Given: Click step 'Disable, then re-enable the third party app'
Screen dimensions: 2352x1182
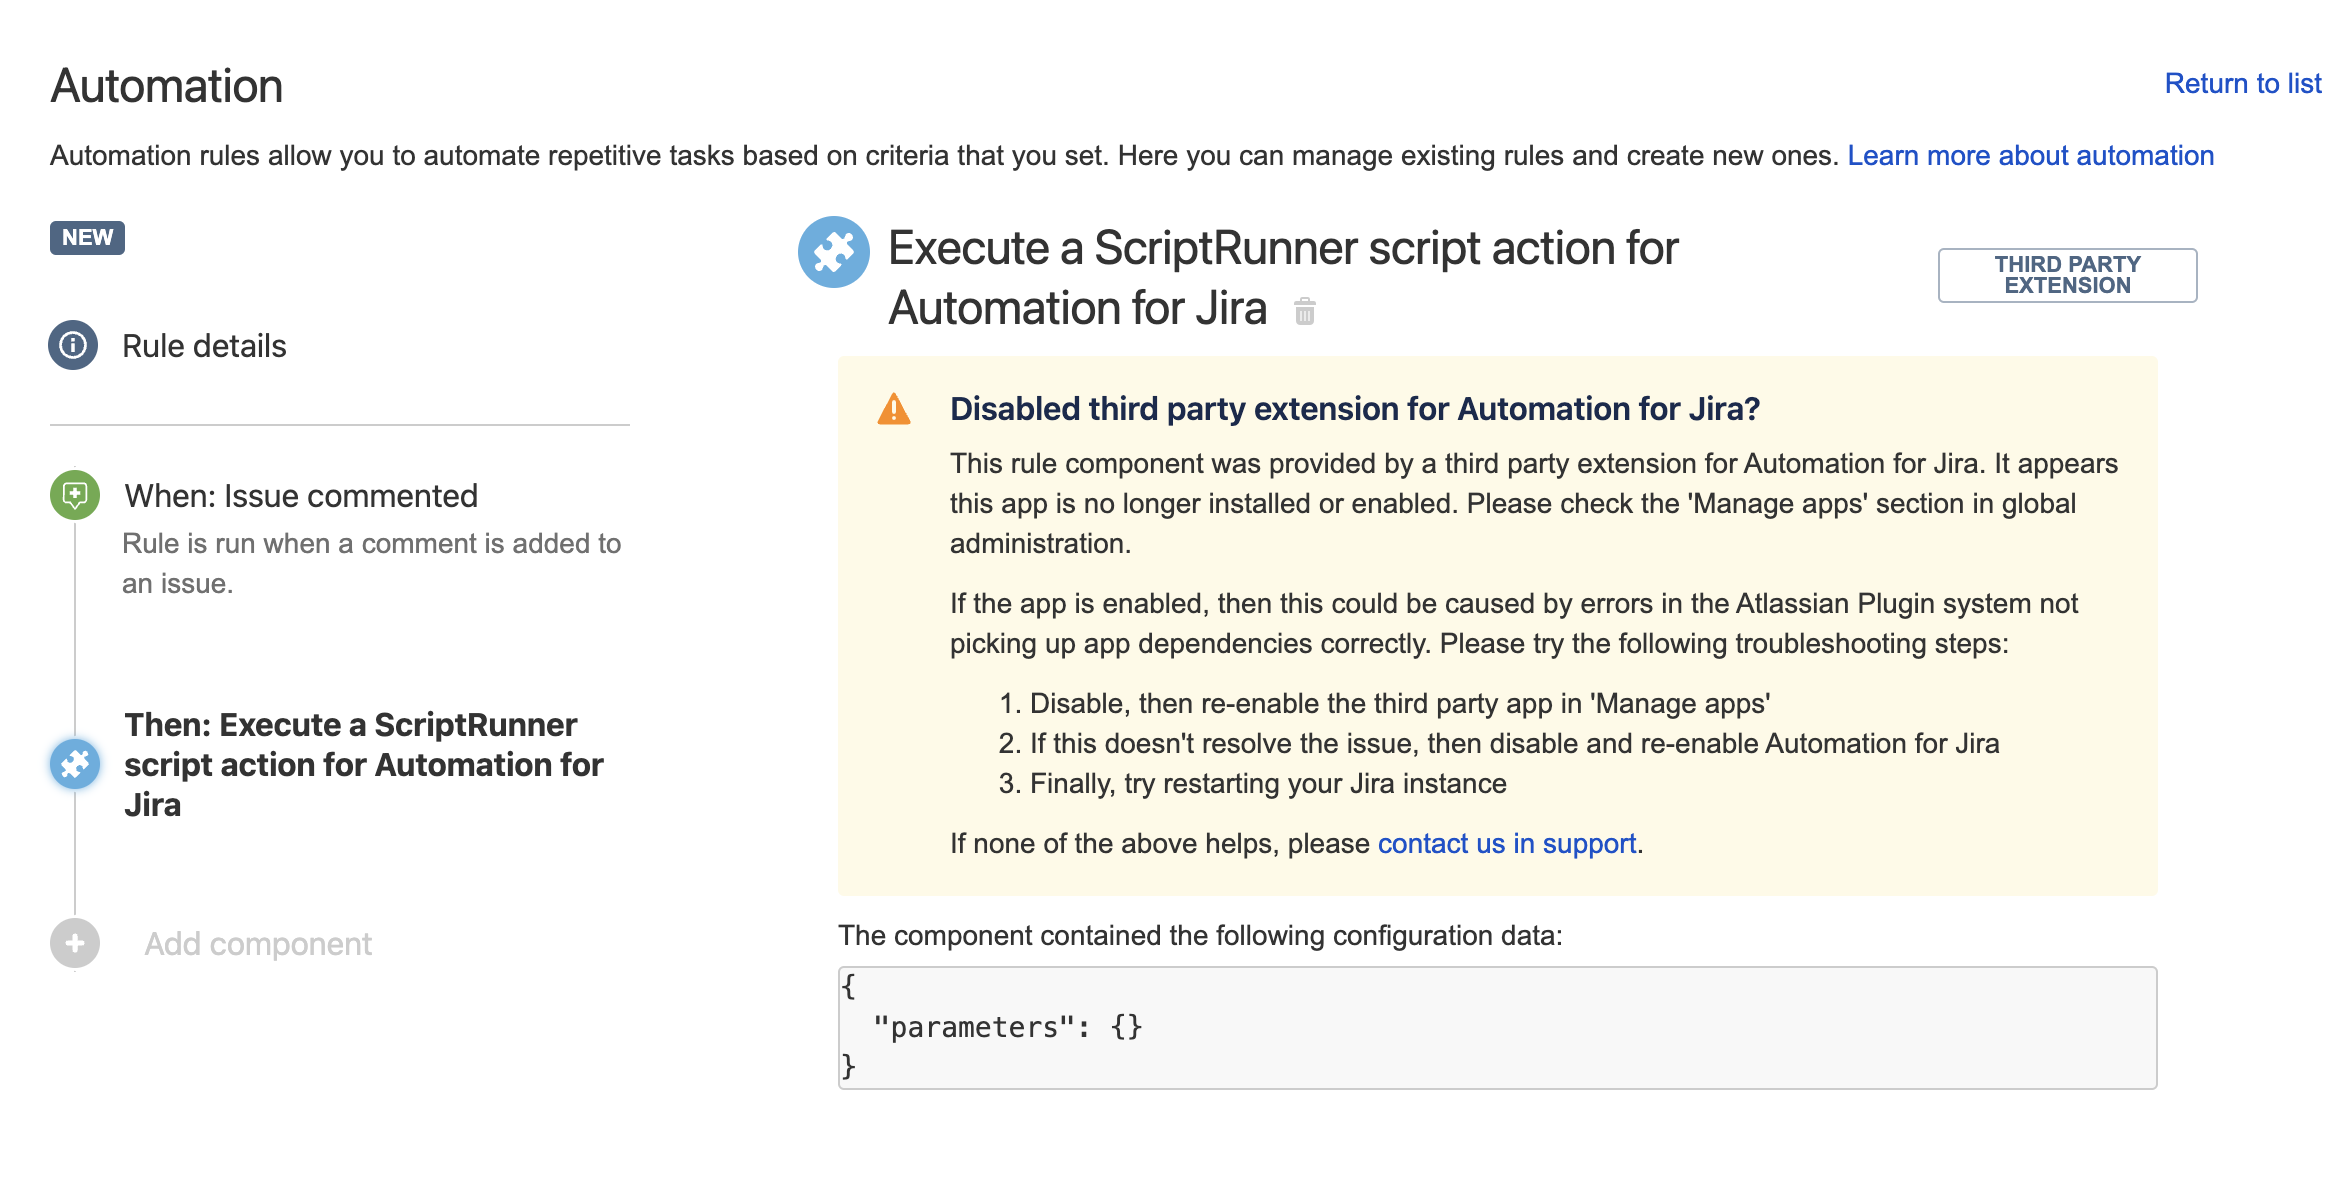Looking at the screenshot, I should coord(1400,703).
